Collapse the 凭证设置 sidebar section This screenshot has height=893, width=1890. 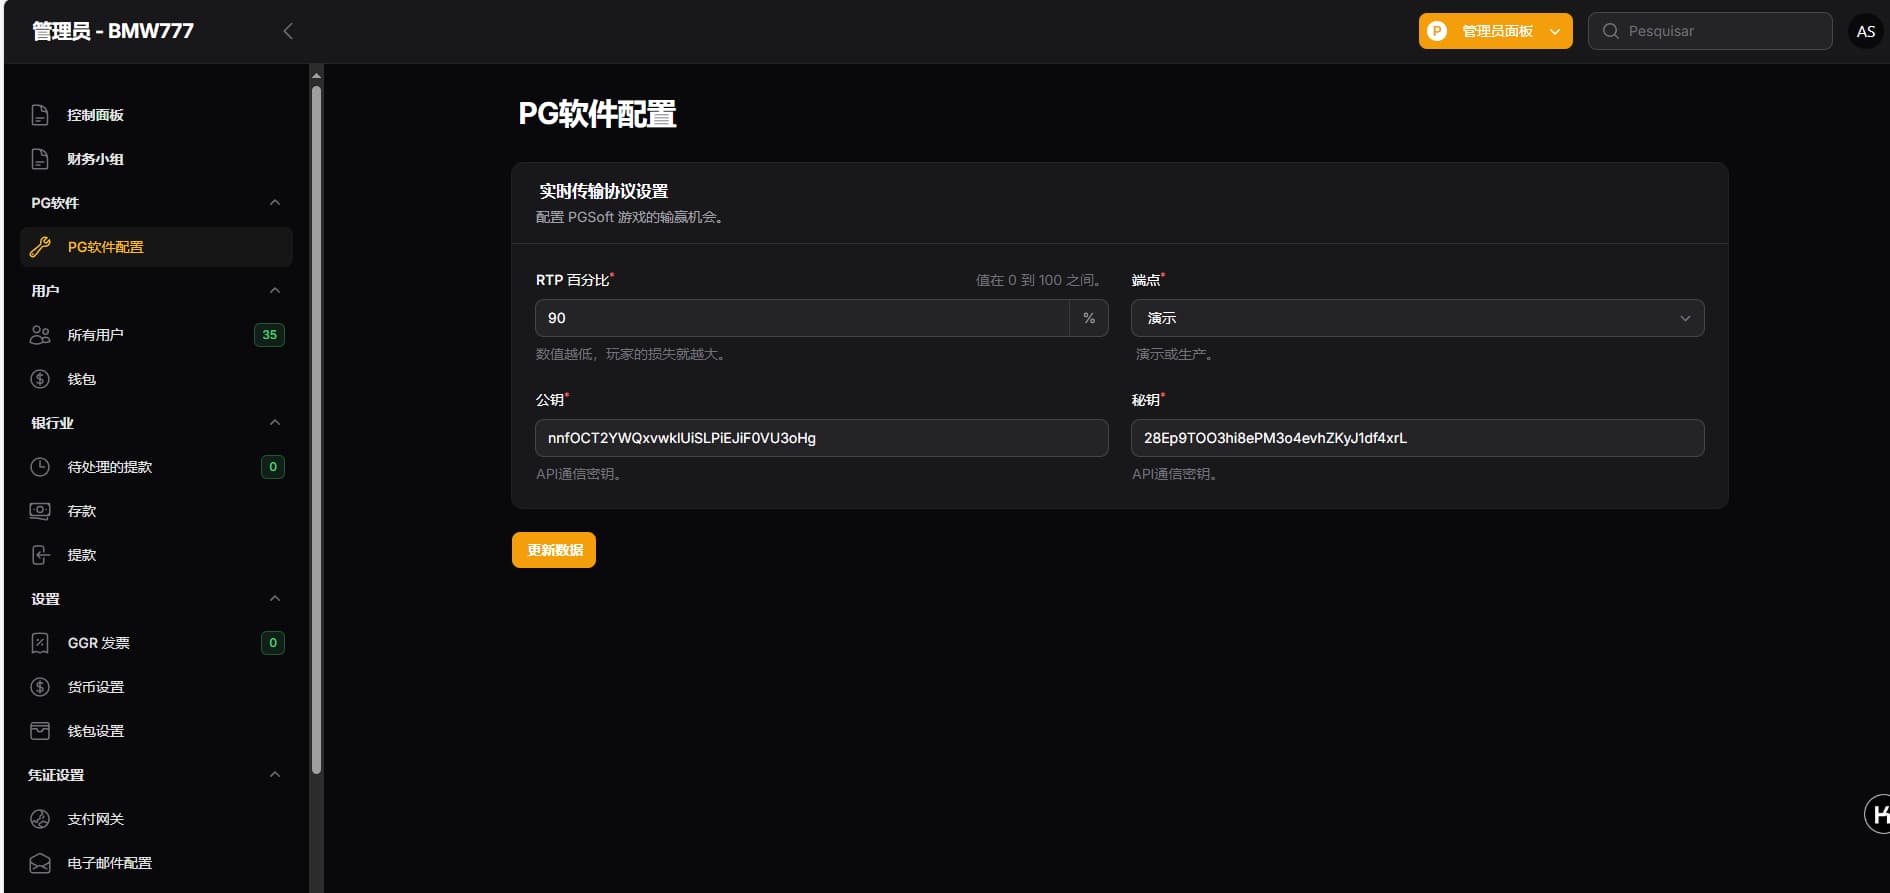[275, 775]
